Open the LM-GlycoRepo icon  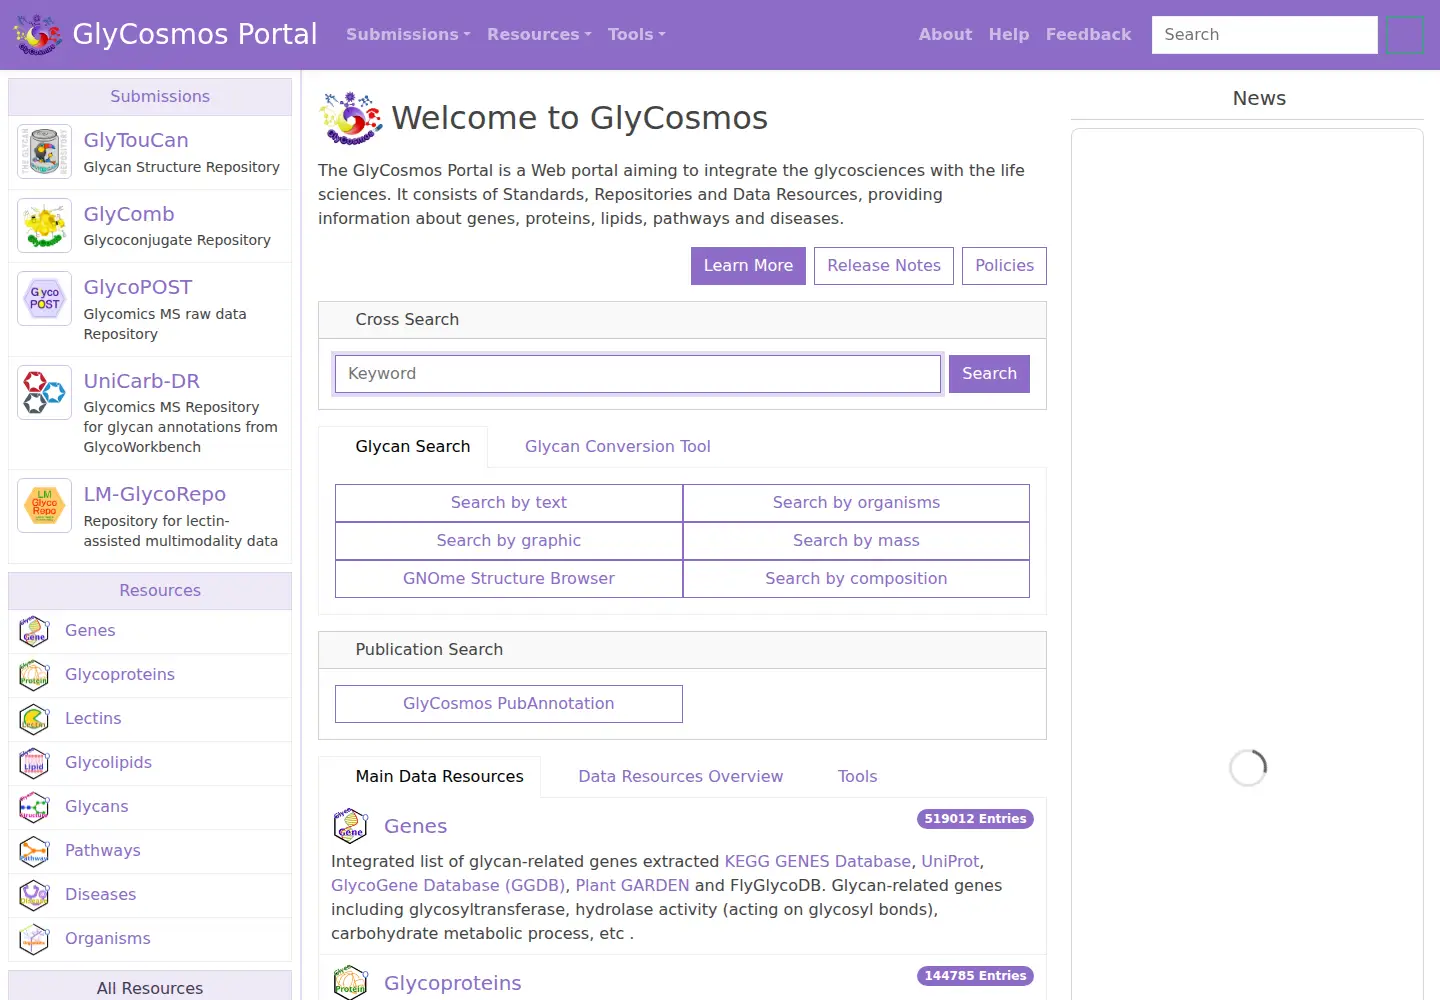coord(44,505)
